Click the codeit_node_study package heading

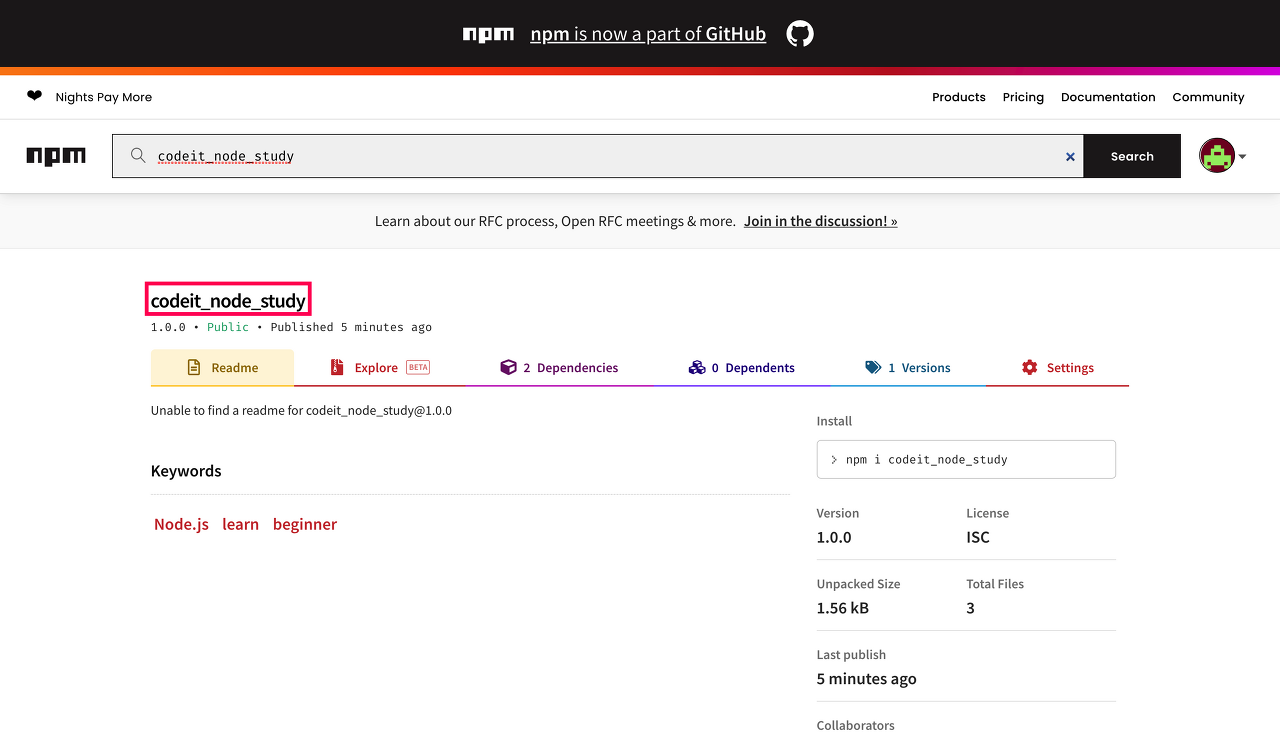coord(228,300)
